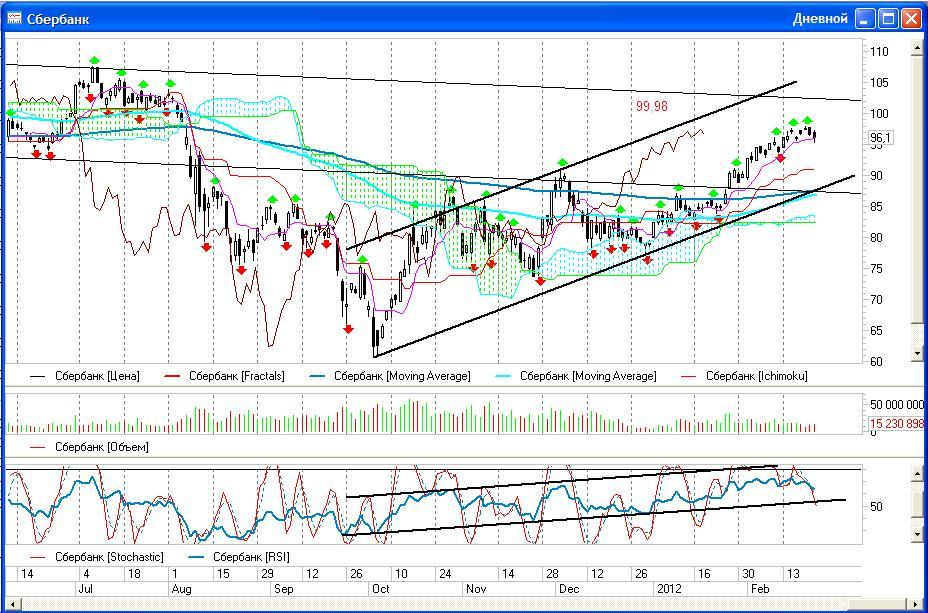Click the 60 price axis label
Viewport: 928px width, 613px height.
coord(879,362)
